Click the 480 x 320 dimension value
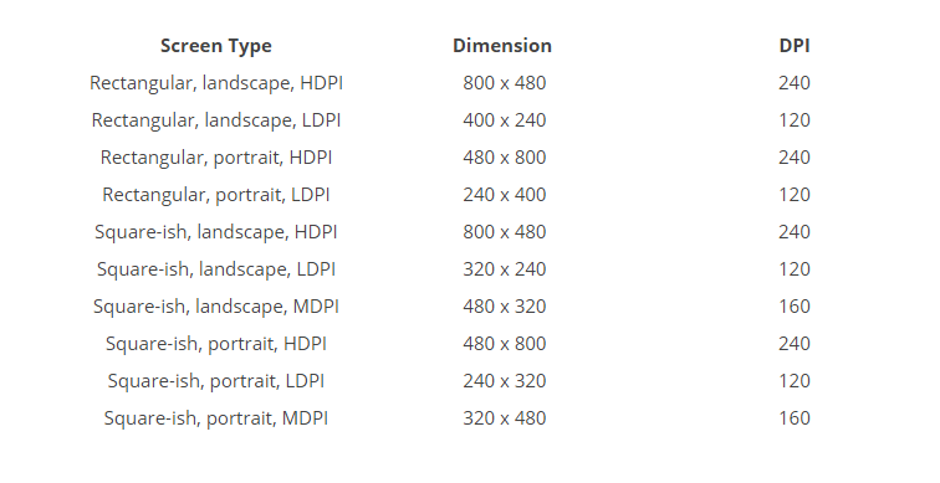 tap(504, 306)
